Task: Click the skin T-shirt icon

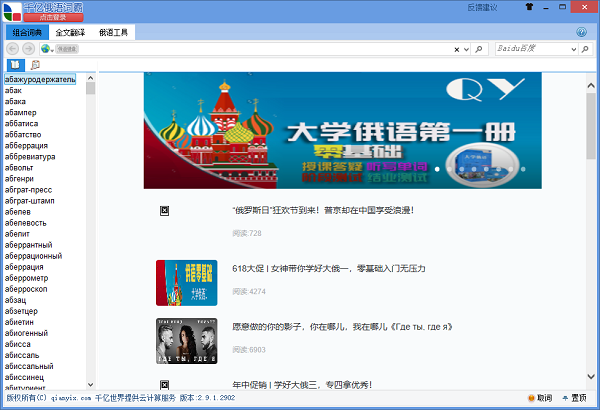Action: click(x=530, y=7)
